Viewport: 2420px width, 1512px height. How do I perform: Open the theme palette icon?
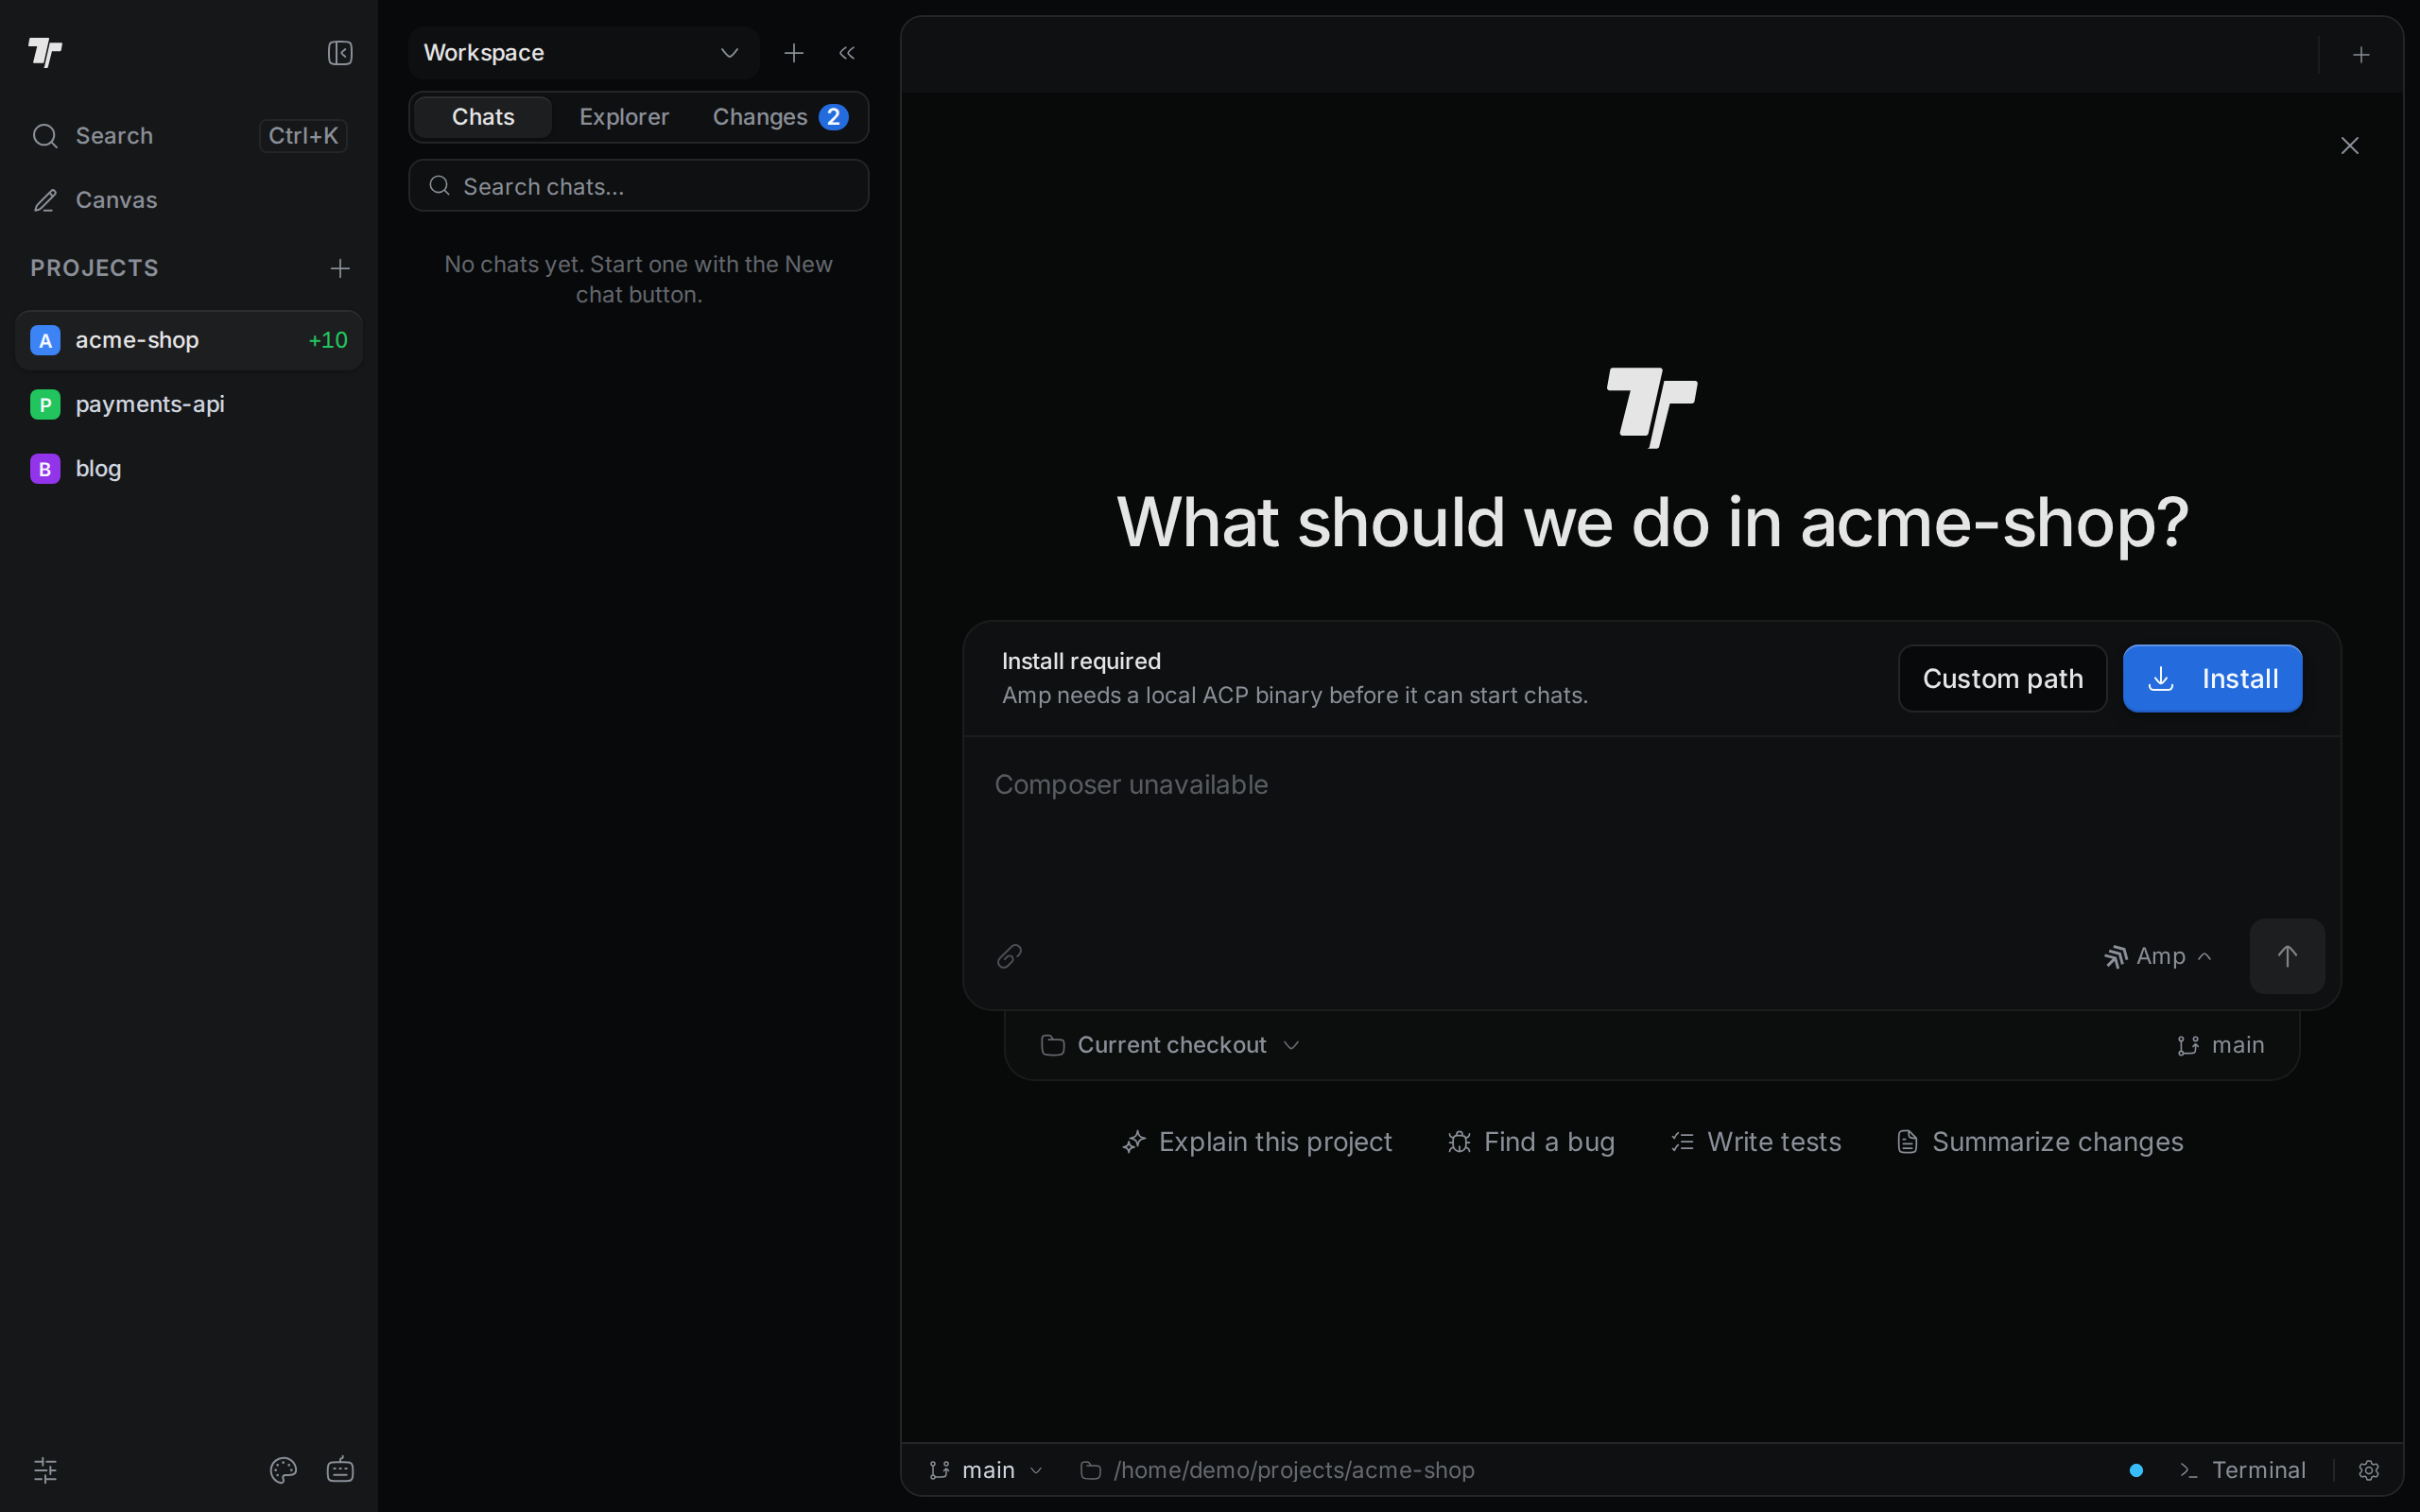point(283,1470)
